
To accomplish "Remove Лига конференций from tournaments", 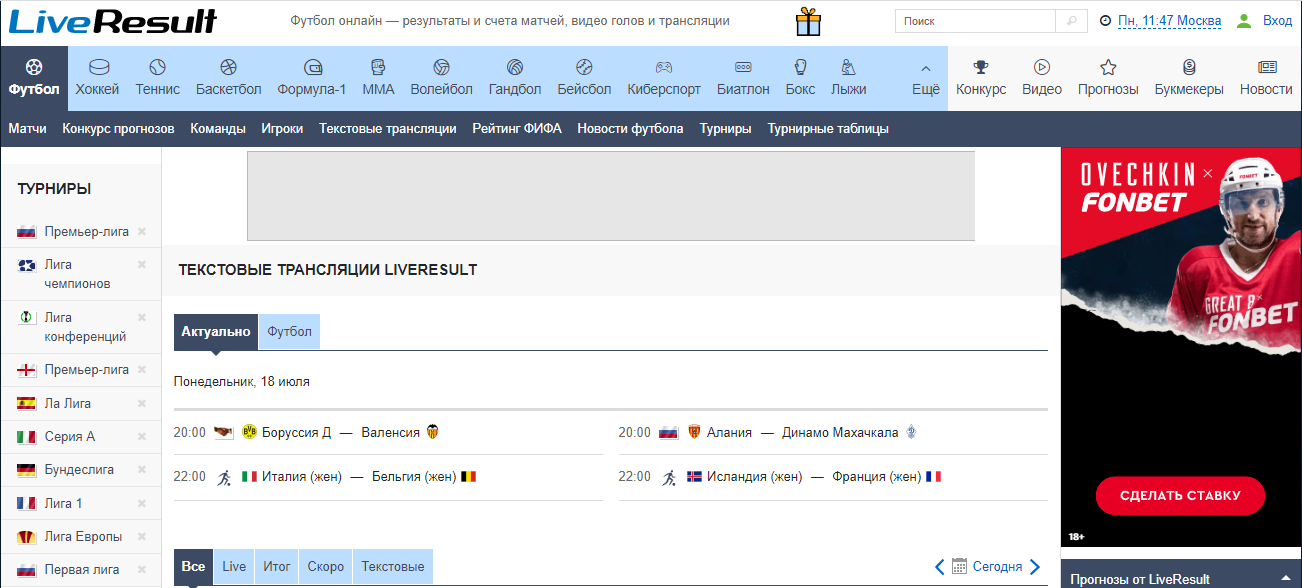I will pos(142,317).
